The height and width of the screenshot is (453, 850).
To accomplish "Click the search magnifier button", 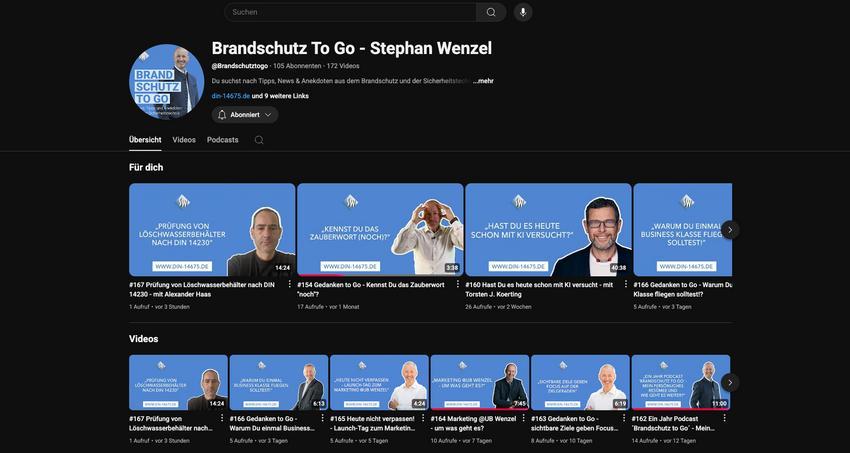I will (491, 12).
